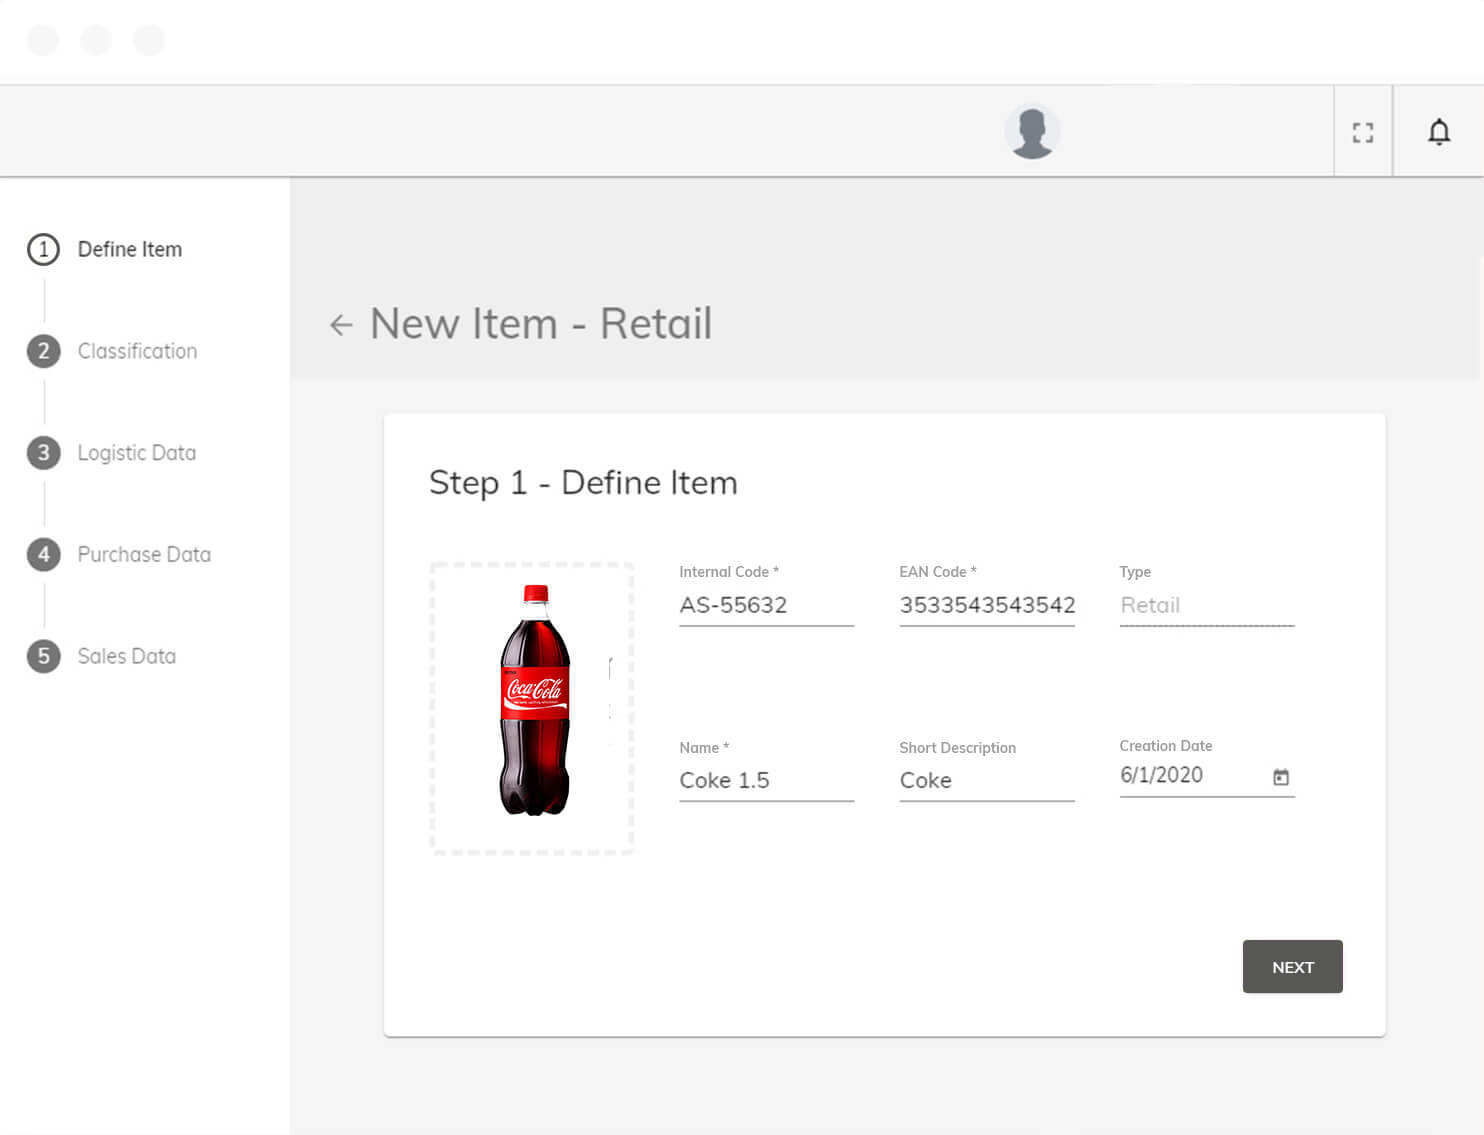The width and height of the screenshot is (1484, 1135).
Task: Click the NEXT button
Action: point(1292,966)
